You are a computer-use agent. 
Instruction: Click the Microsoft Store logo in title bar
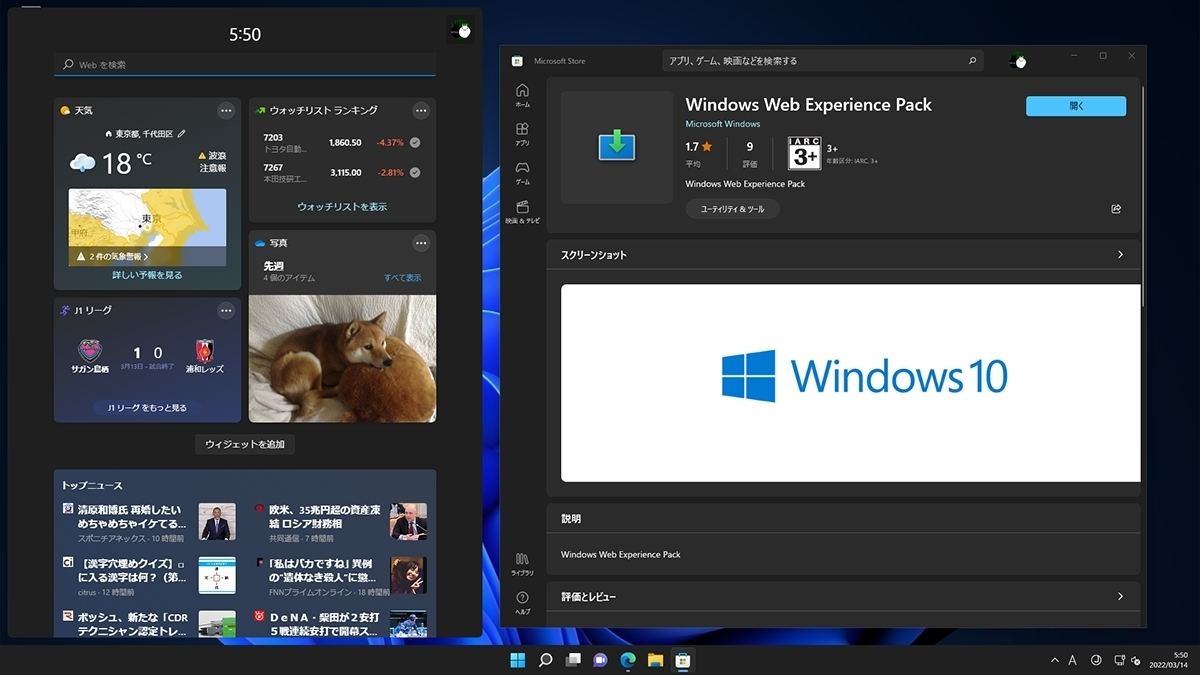517,61
